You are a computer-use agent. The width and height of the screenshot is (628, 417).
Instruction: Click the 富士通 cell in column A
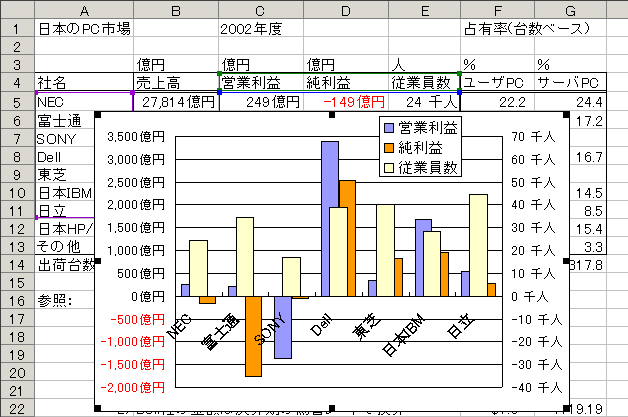pyautogui.click(x=65, y=120)
